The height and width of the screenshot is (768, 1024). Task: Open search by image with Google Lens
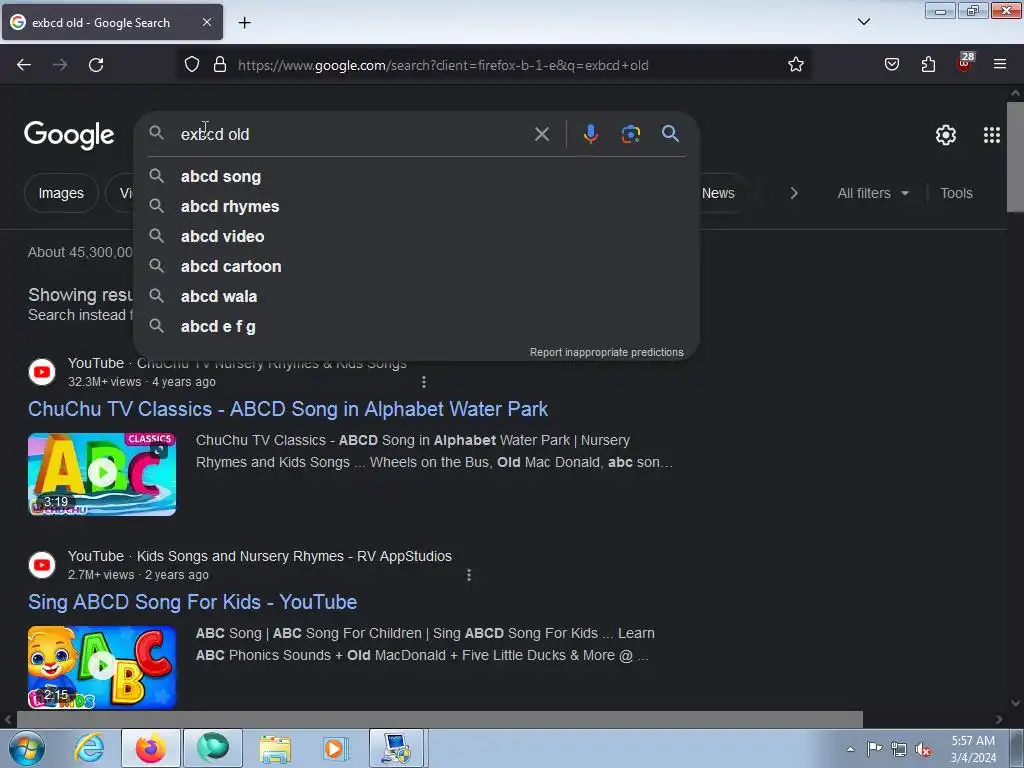coord(630,135)
